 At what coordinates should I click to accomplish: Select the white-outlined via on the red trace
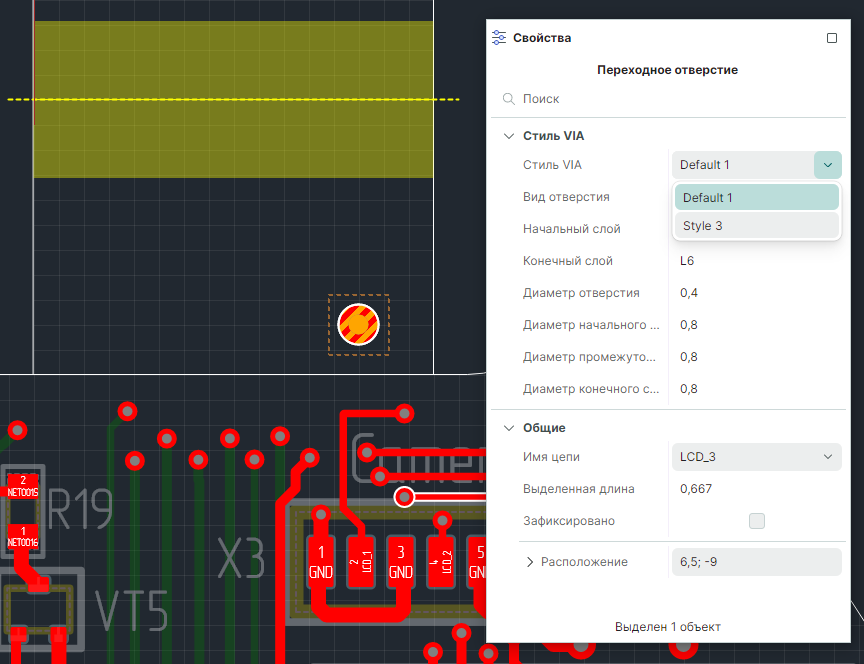point(404,497)
